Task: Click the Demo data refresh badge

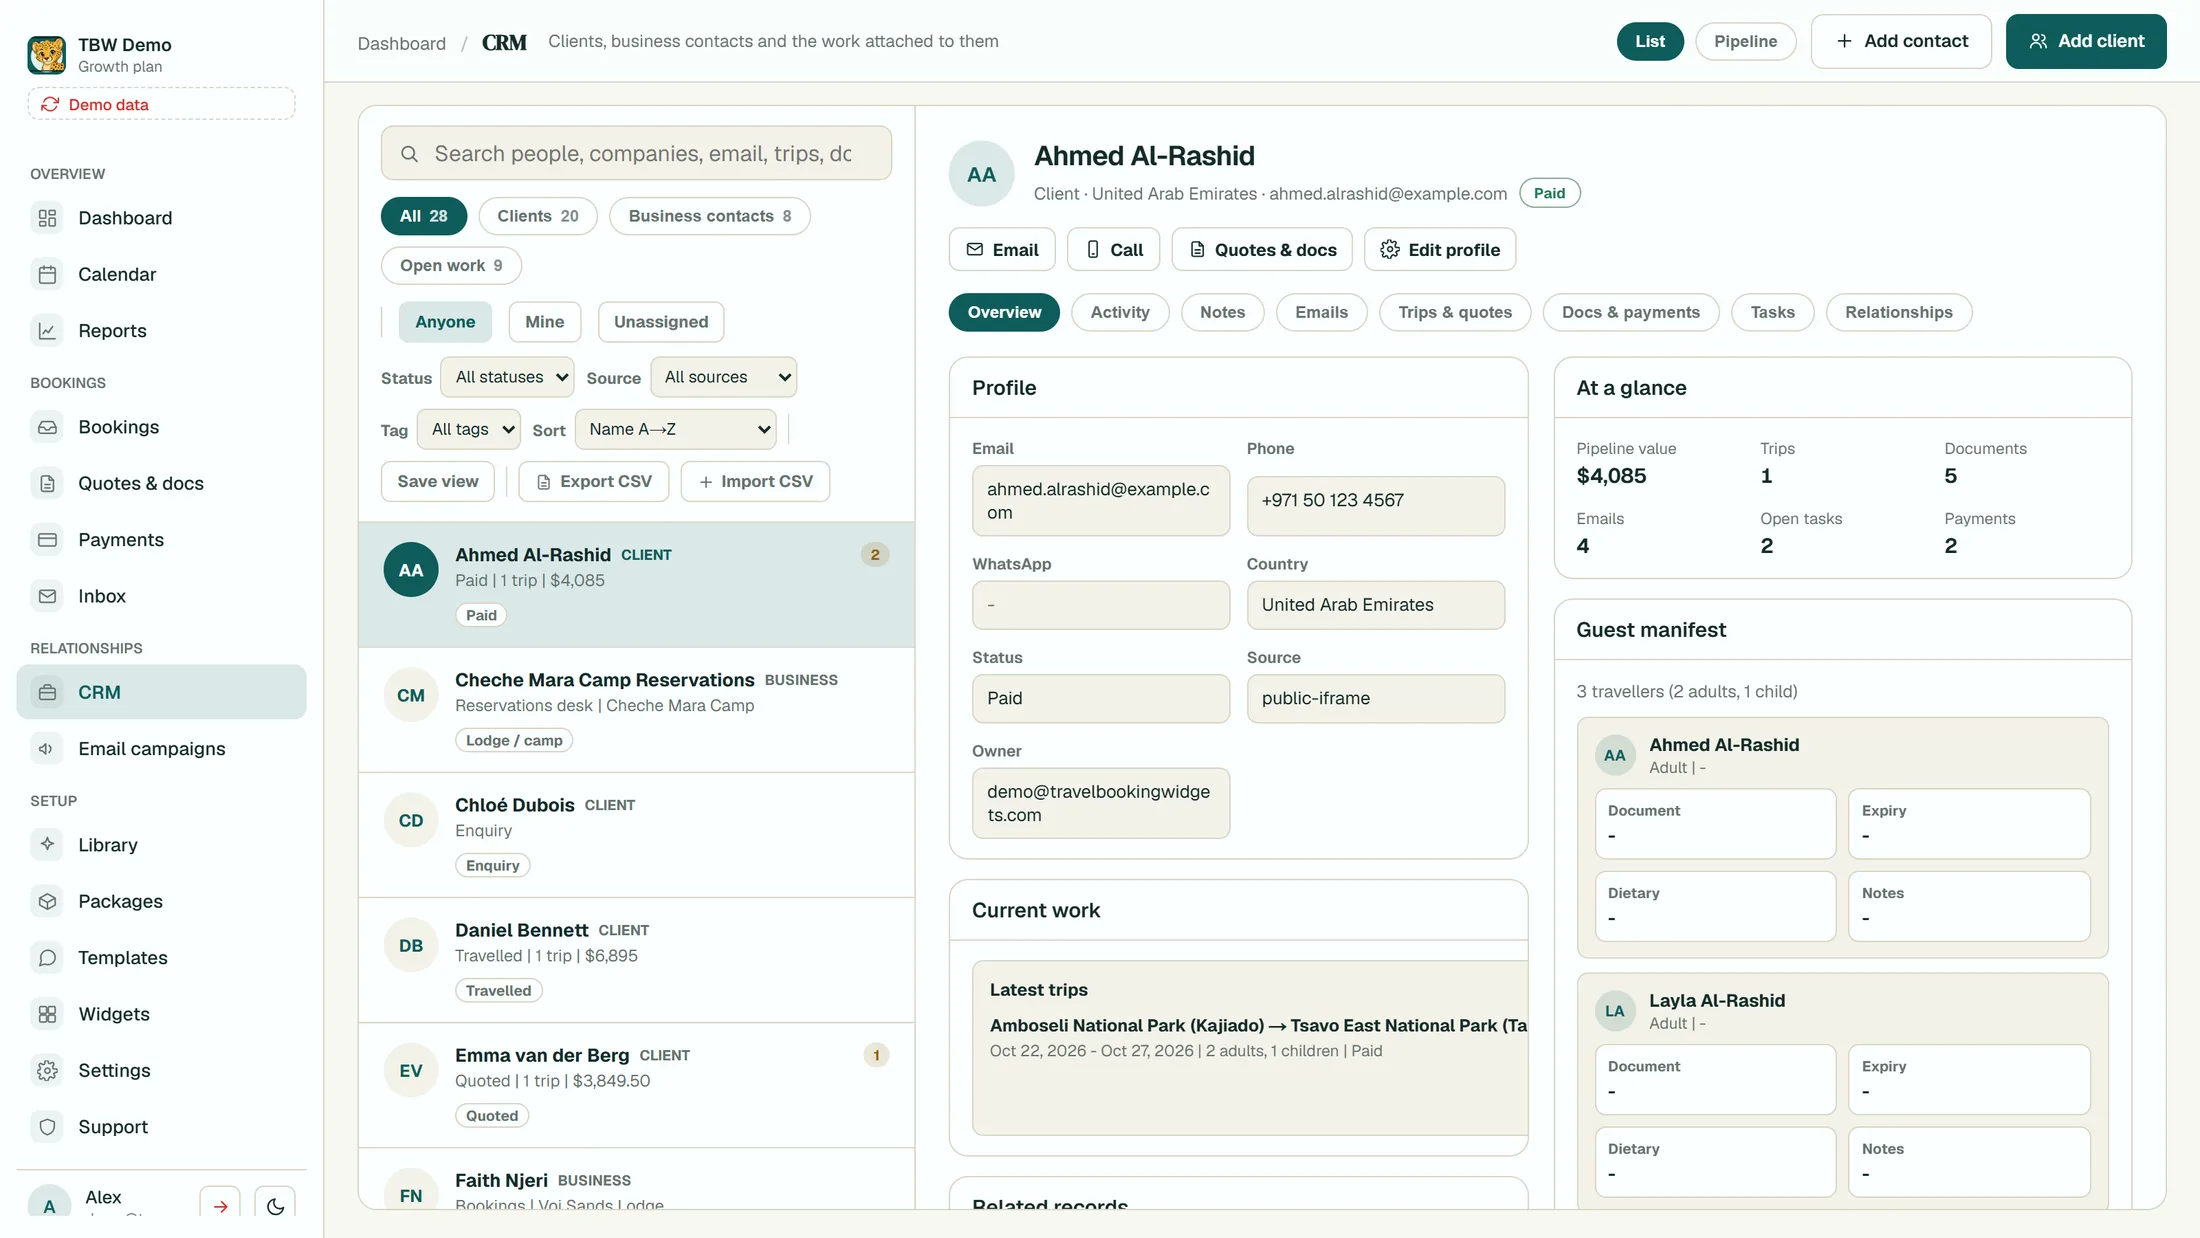Action: click(161, 104)
